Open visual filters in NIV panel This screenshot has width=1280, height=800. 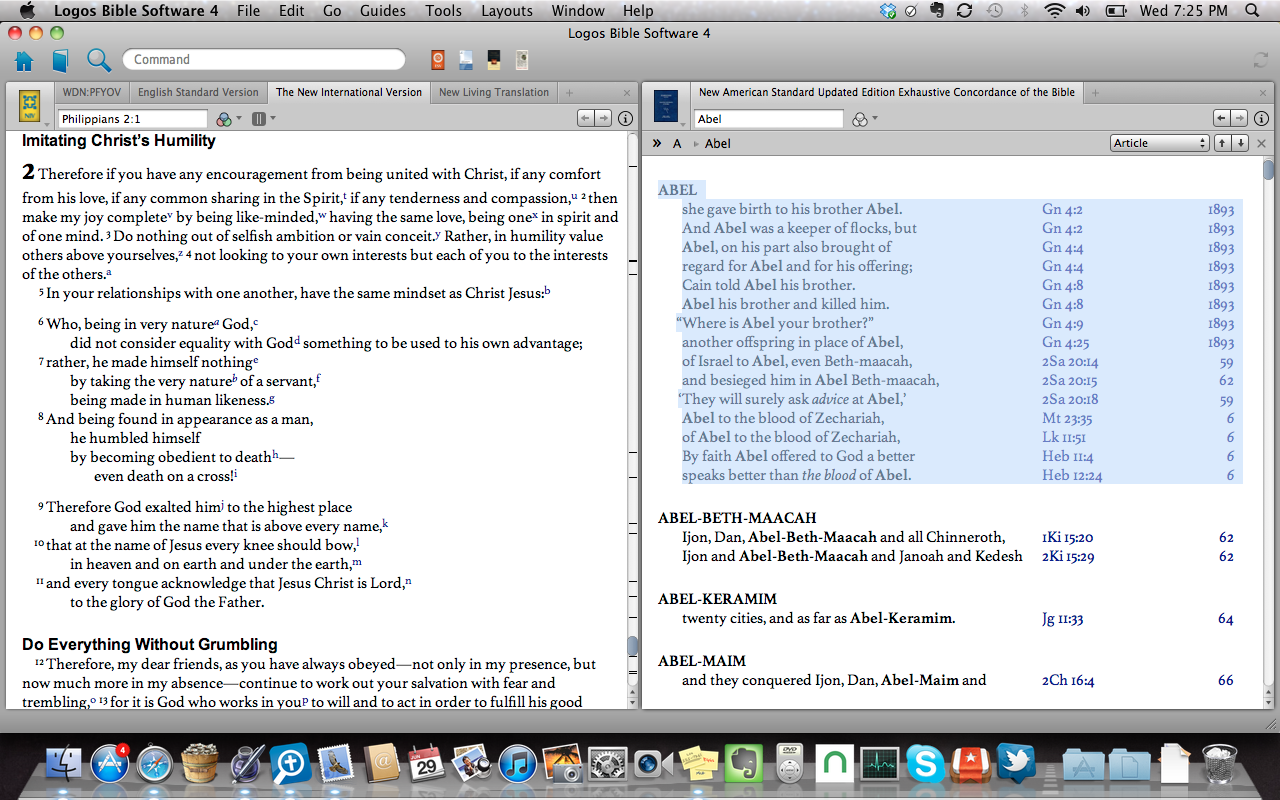click(229, 119)
